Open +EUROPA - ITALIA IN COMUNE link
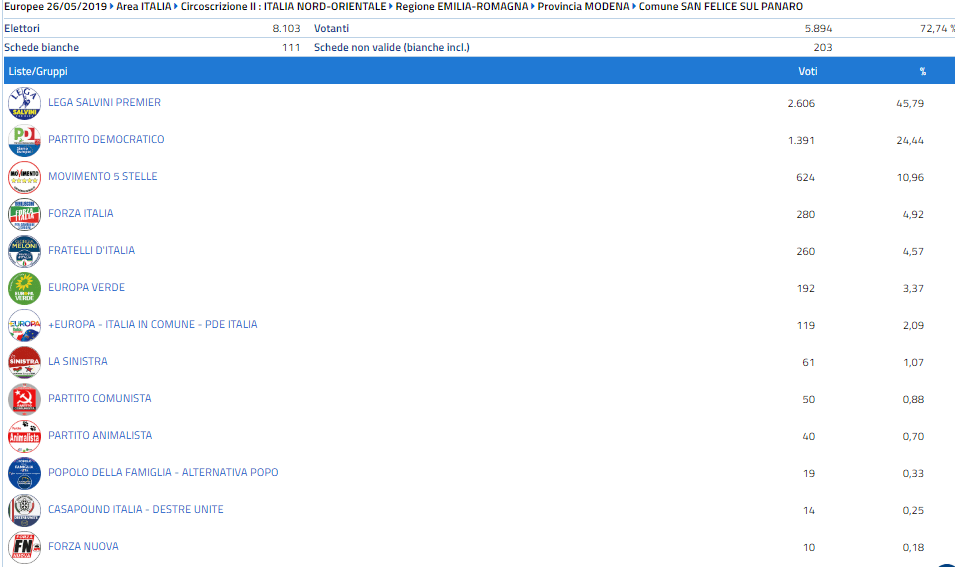 coord(152,325)
